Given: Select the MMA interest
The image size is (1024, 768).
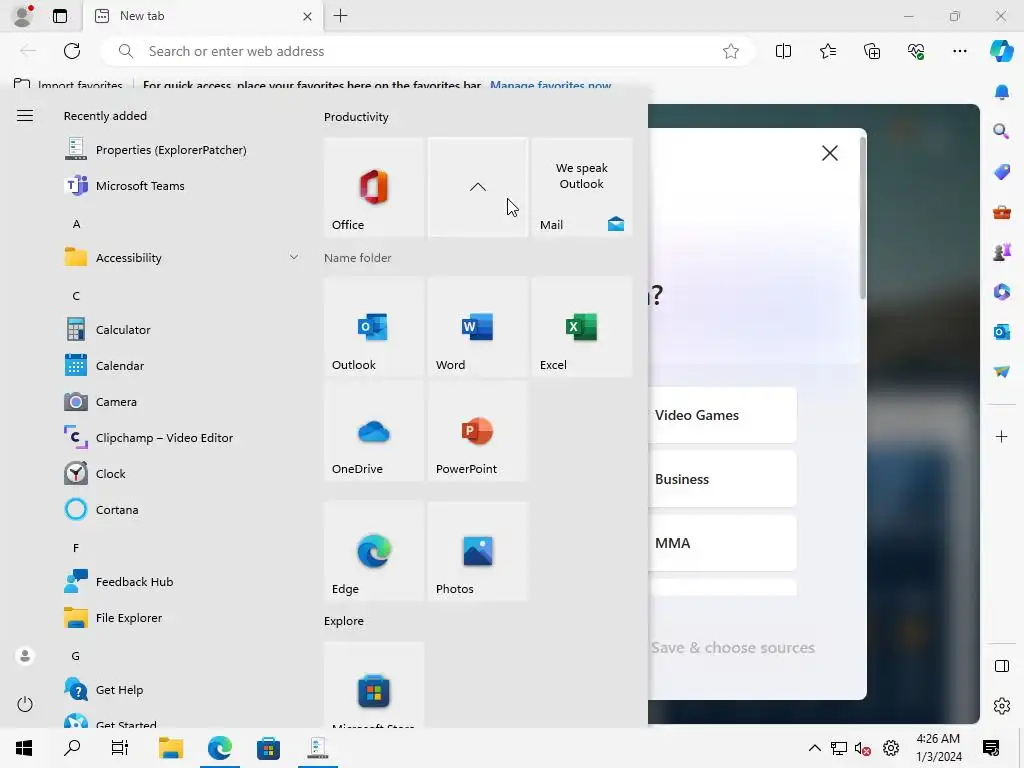Looking at the screenshot, I should (x=722, y=543).
